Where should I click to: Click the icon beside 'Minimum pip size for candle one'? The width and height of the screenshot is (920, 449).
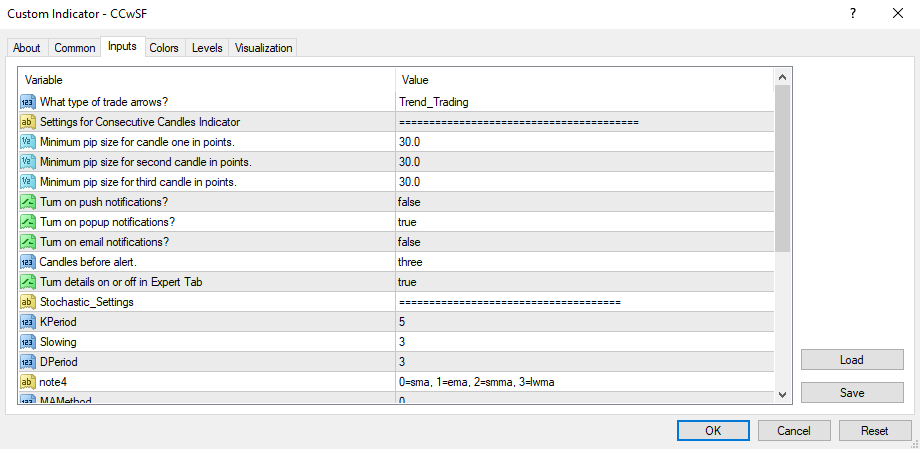coord(28,142)
